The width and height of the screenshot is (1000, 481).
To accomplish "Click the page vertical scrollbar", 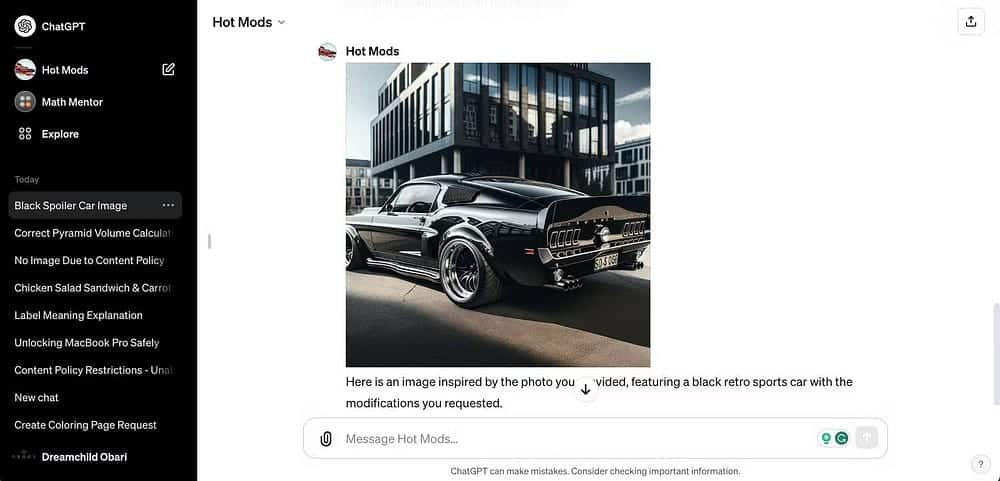I will 996,354.
